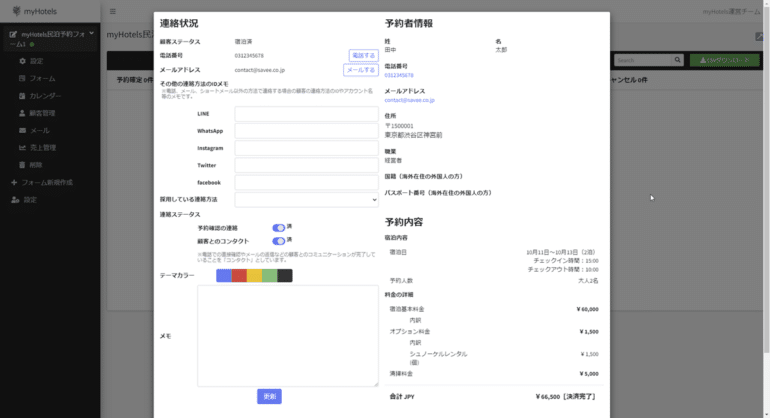Viewport: 770px width, 418px height.
Task: Click the blue 更新 button
Action: click(x=270, y=396)
